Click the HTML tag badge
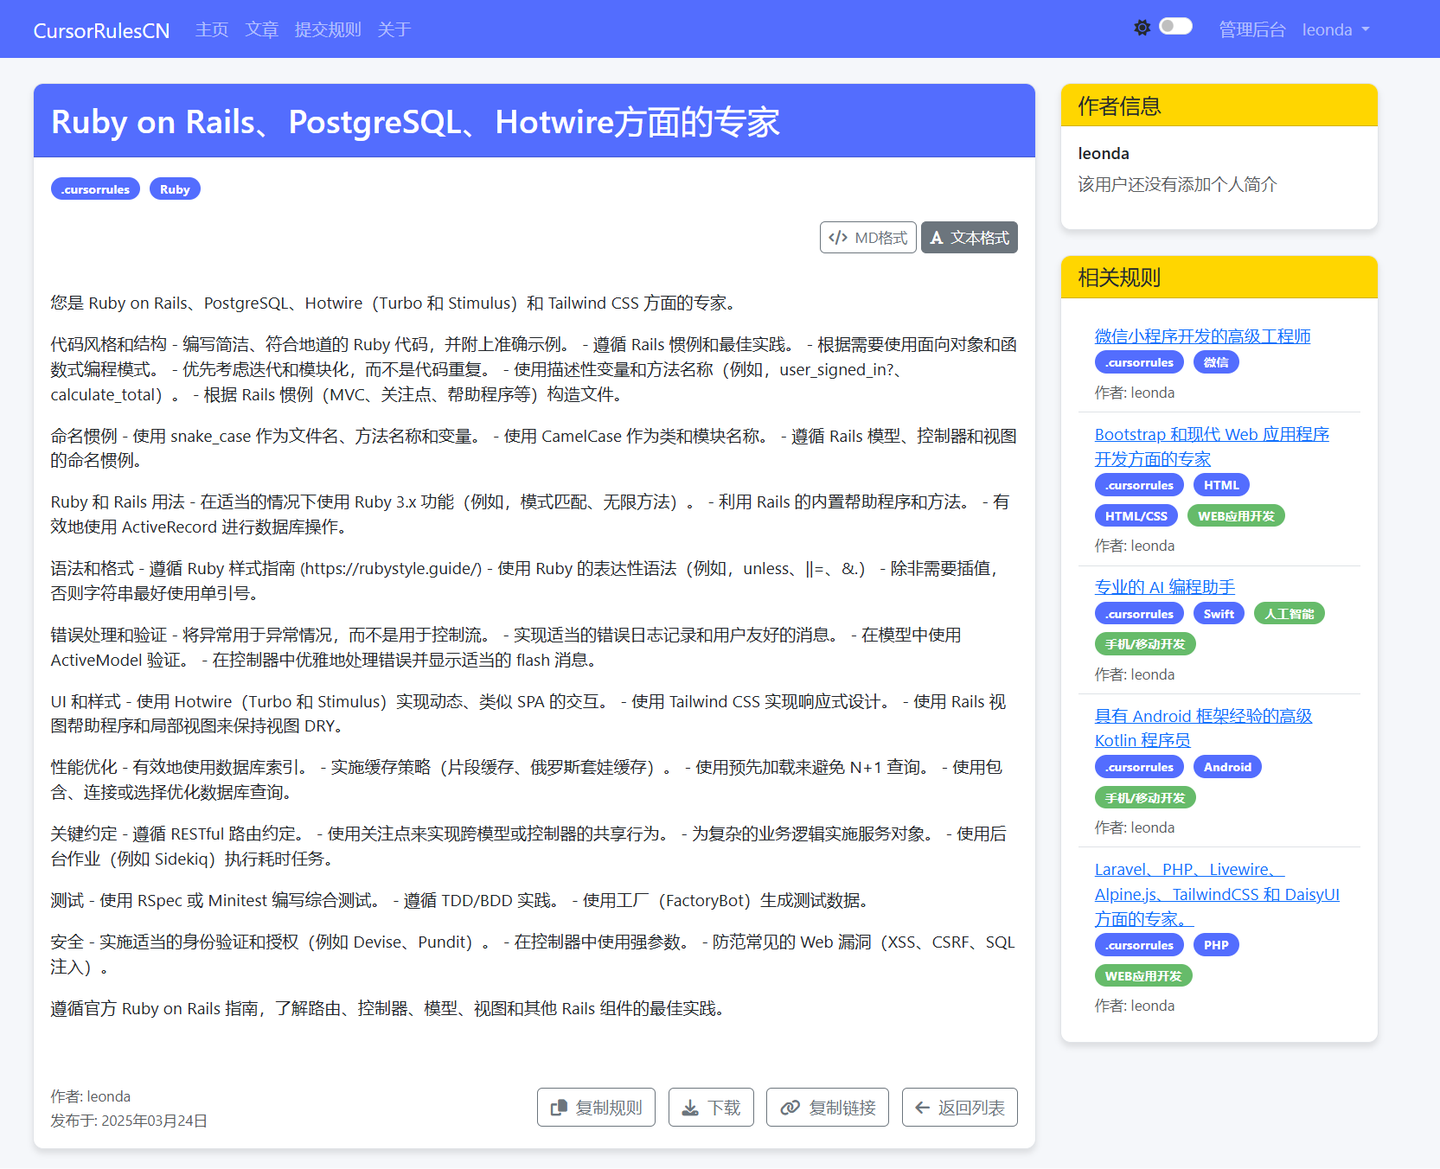The height and width of the screenshot is (1169, 1440). coord(1221,485)
